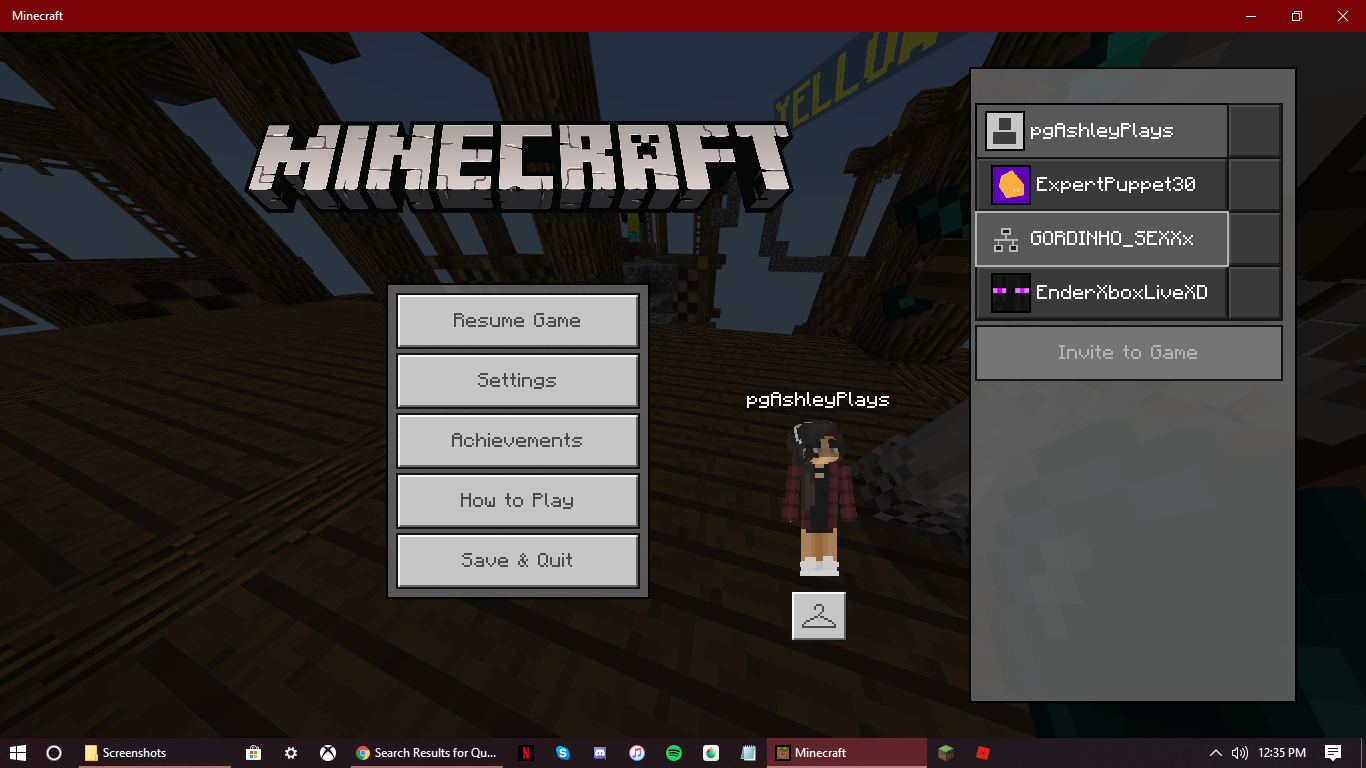
Task: Open the Xbox app in taskbar
Action: [x=327, y=753]
